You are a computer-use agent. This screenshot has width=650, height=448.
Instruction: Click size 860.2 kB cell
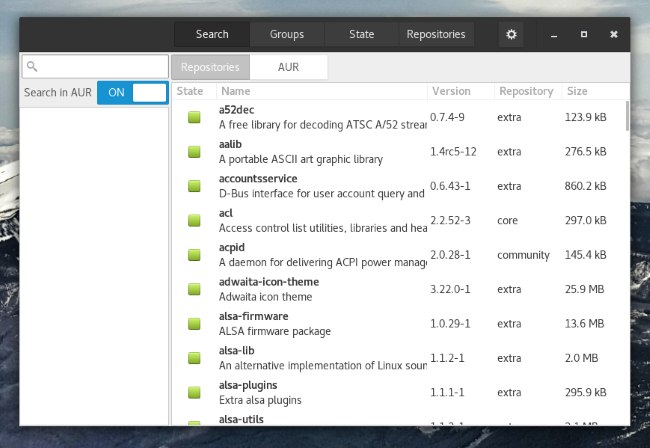[585, 186]
